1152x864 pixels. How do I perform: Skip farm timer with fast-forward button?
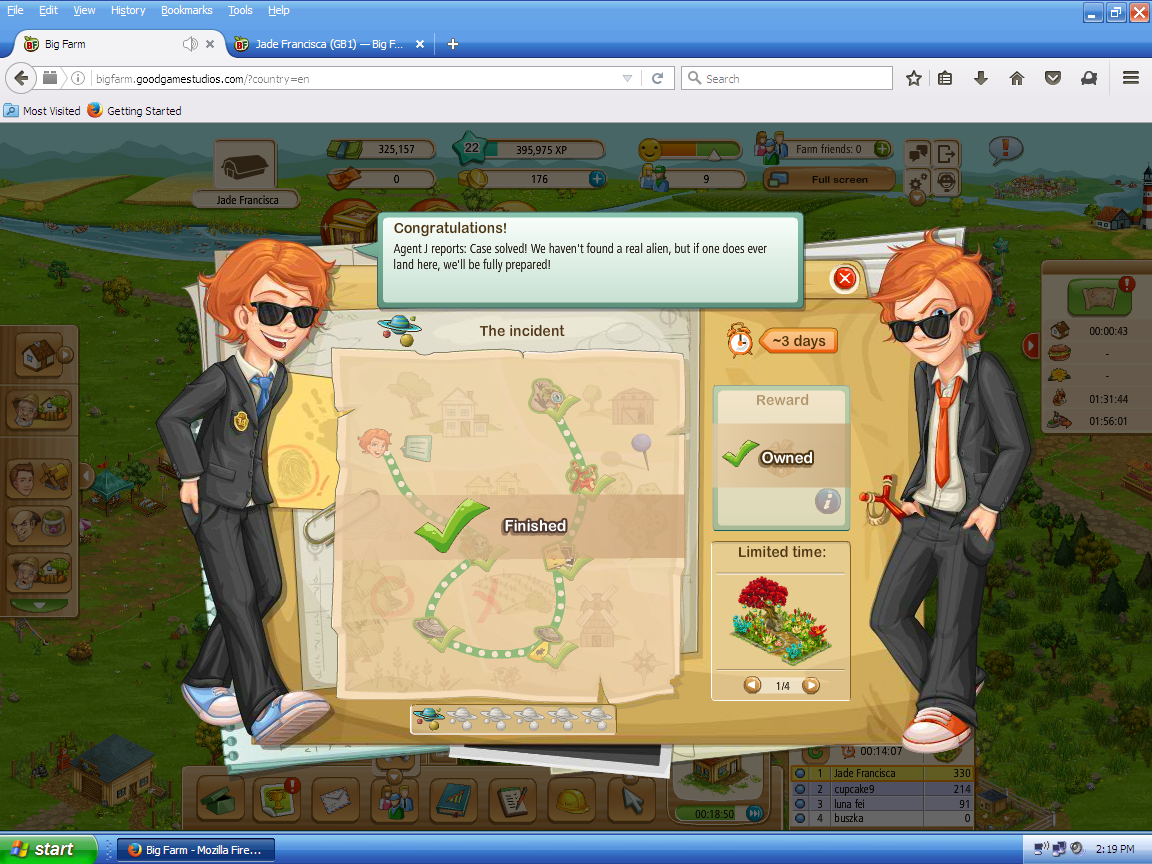coord(754,813)
